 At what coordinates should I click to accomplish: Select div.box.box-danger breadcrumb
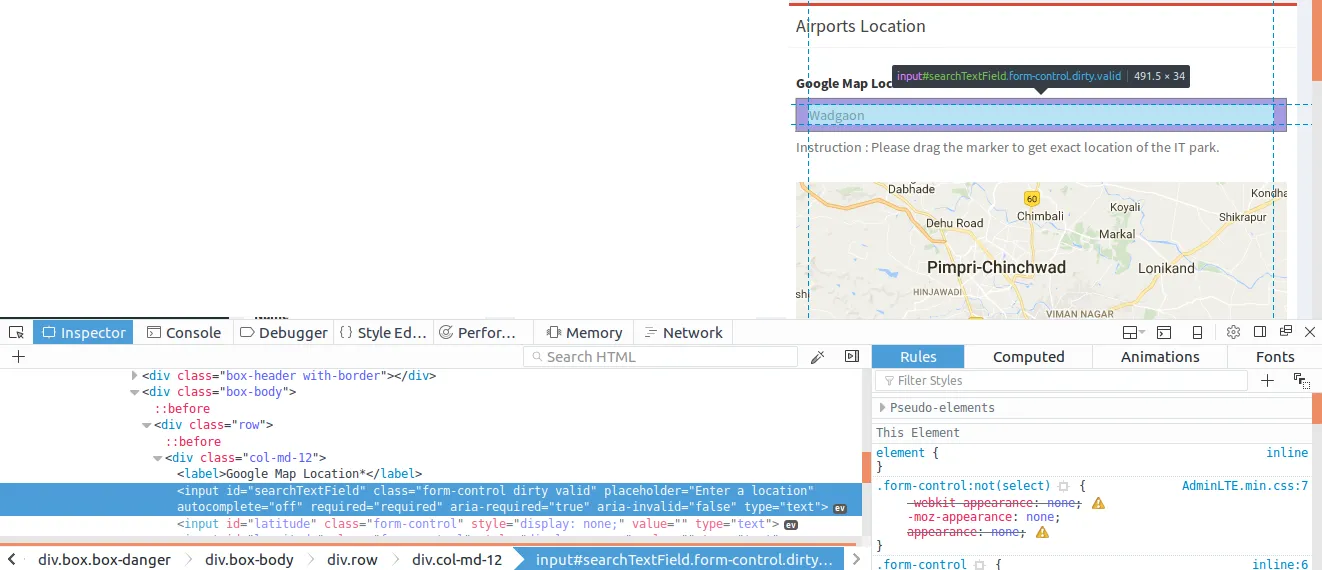104,559
